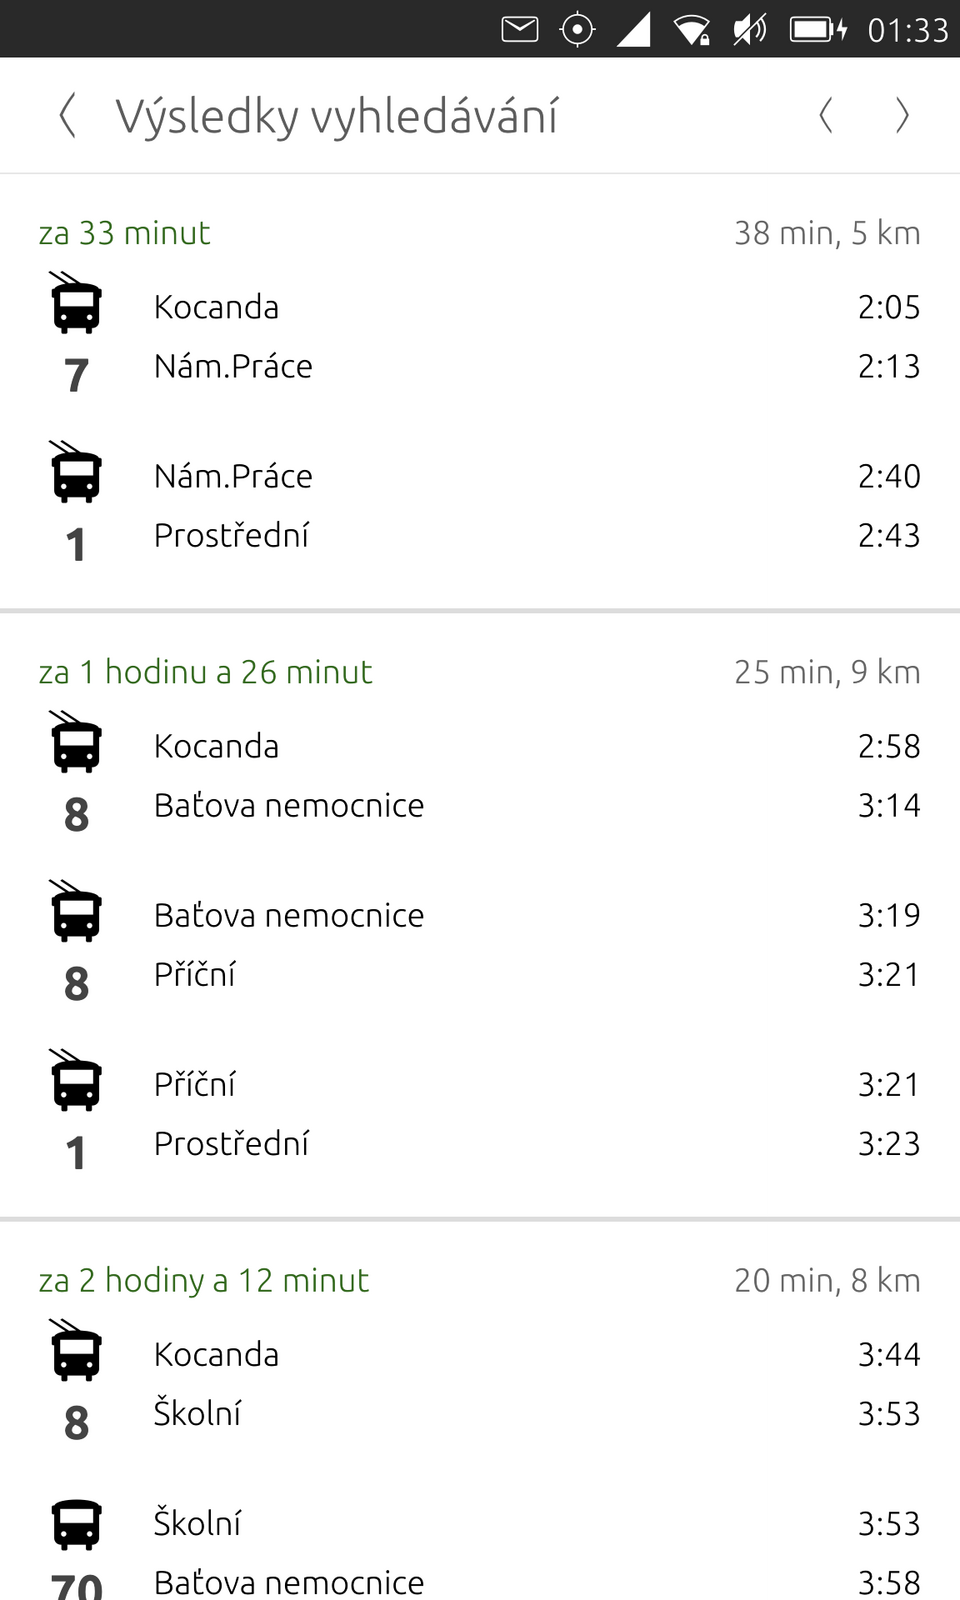Viewport: 960px width, 1600px height.
Task: Tap the 01:33 clock in status bar
Action: 907,30
